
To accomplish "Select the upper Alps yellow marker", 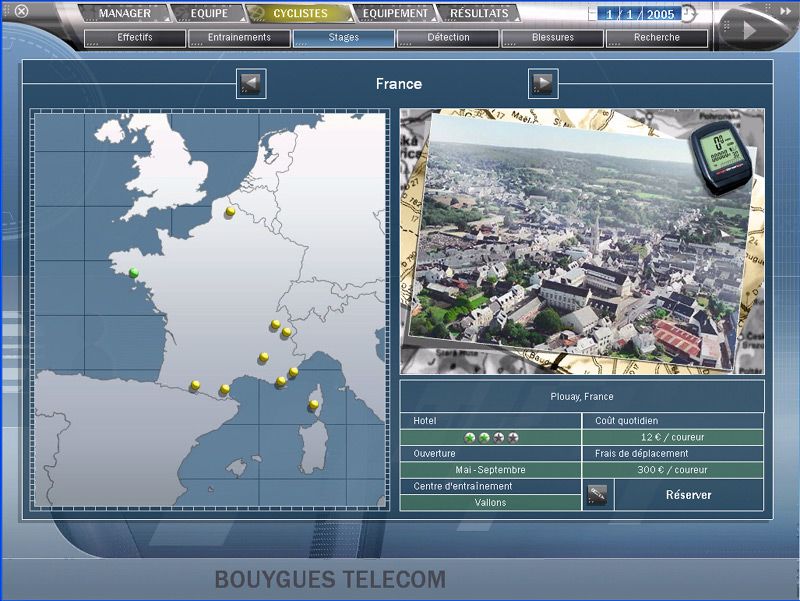I will (x=276, y=324).
